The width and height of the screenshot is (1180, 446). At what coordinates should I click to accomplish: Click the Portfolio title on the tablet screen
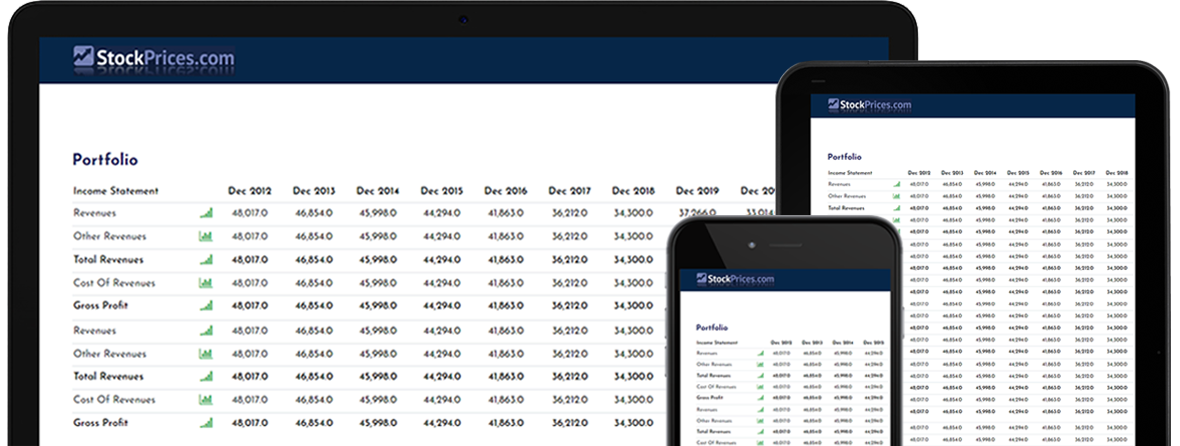coord(844,157)
